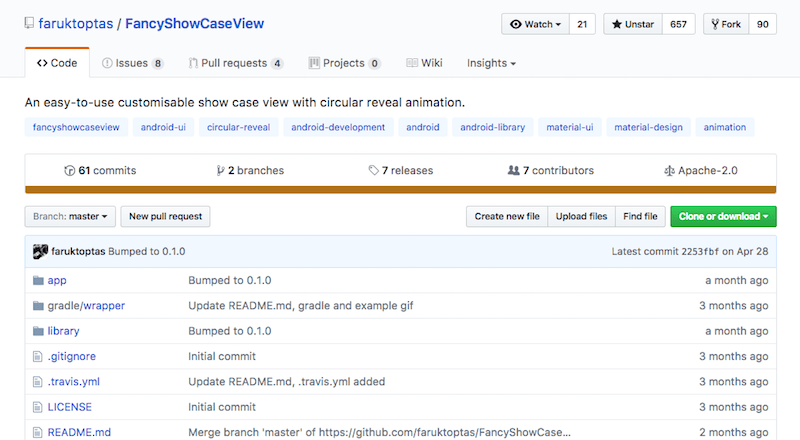Image resolution: width=800 pixels, height=440 pixels.
Task: Open the .gitignore file link
Action: 72,356
